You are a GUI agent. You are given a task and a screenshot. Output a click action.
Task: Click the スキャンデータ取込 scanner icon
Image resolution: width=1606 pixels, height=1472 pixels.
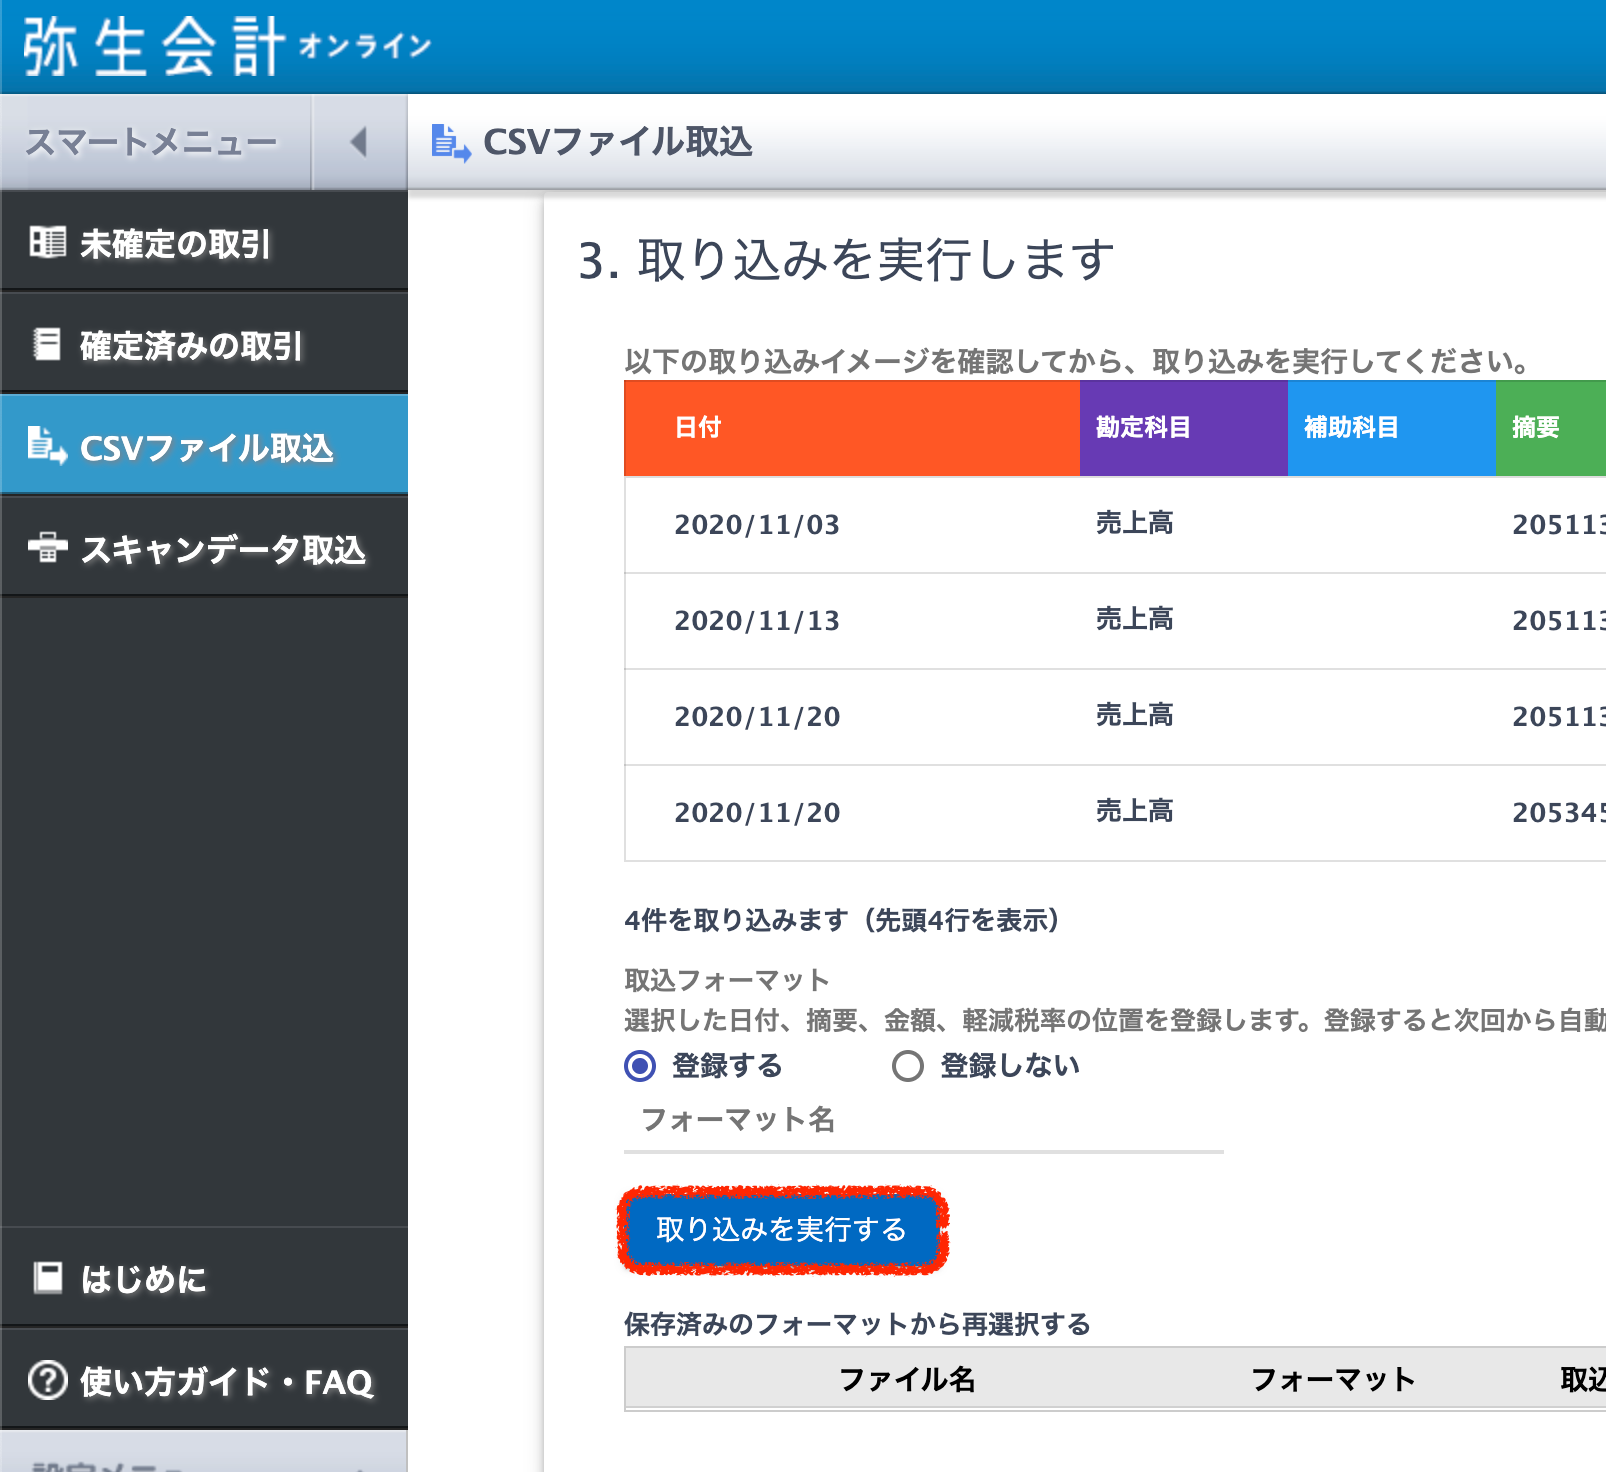click(x=47, y=547)
